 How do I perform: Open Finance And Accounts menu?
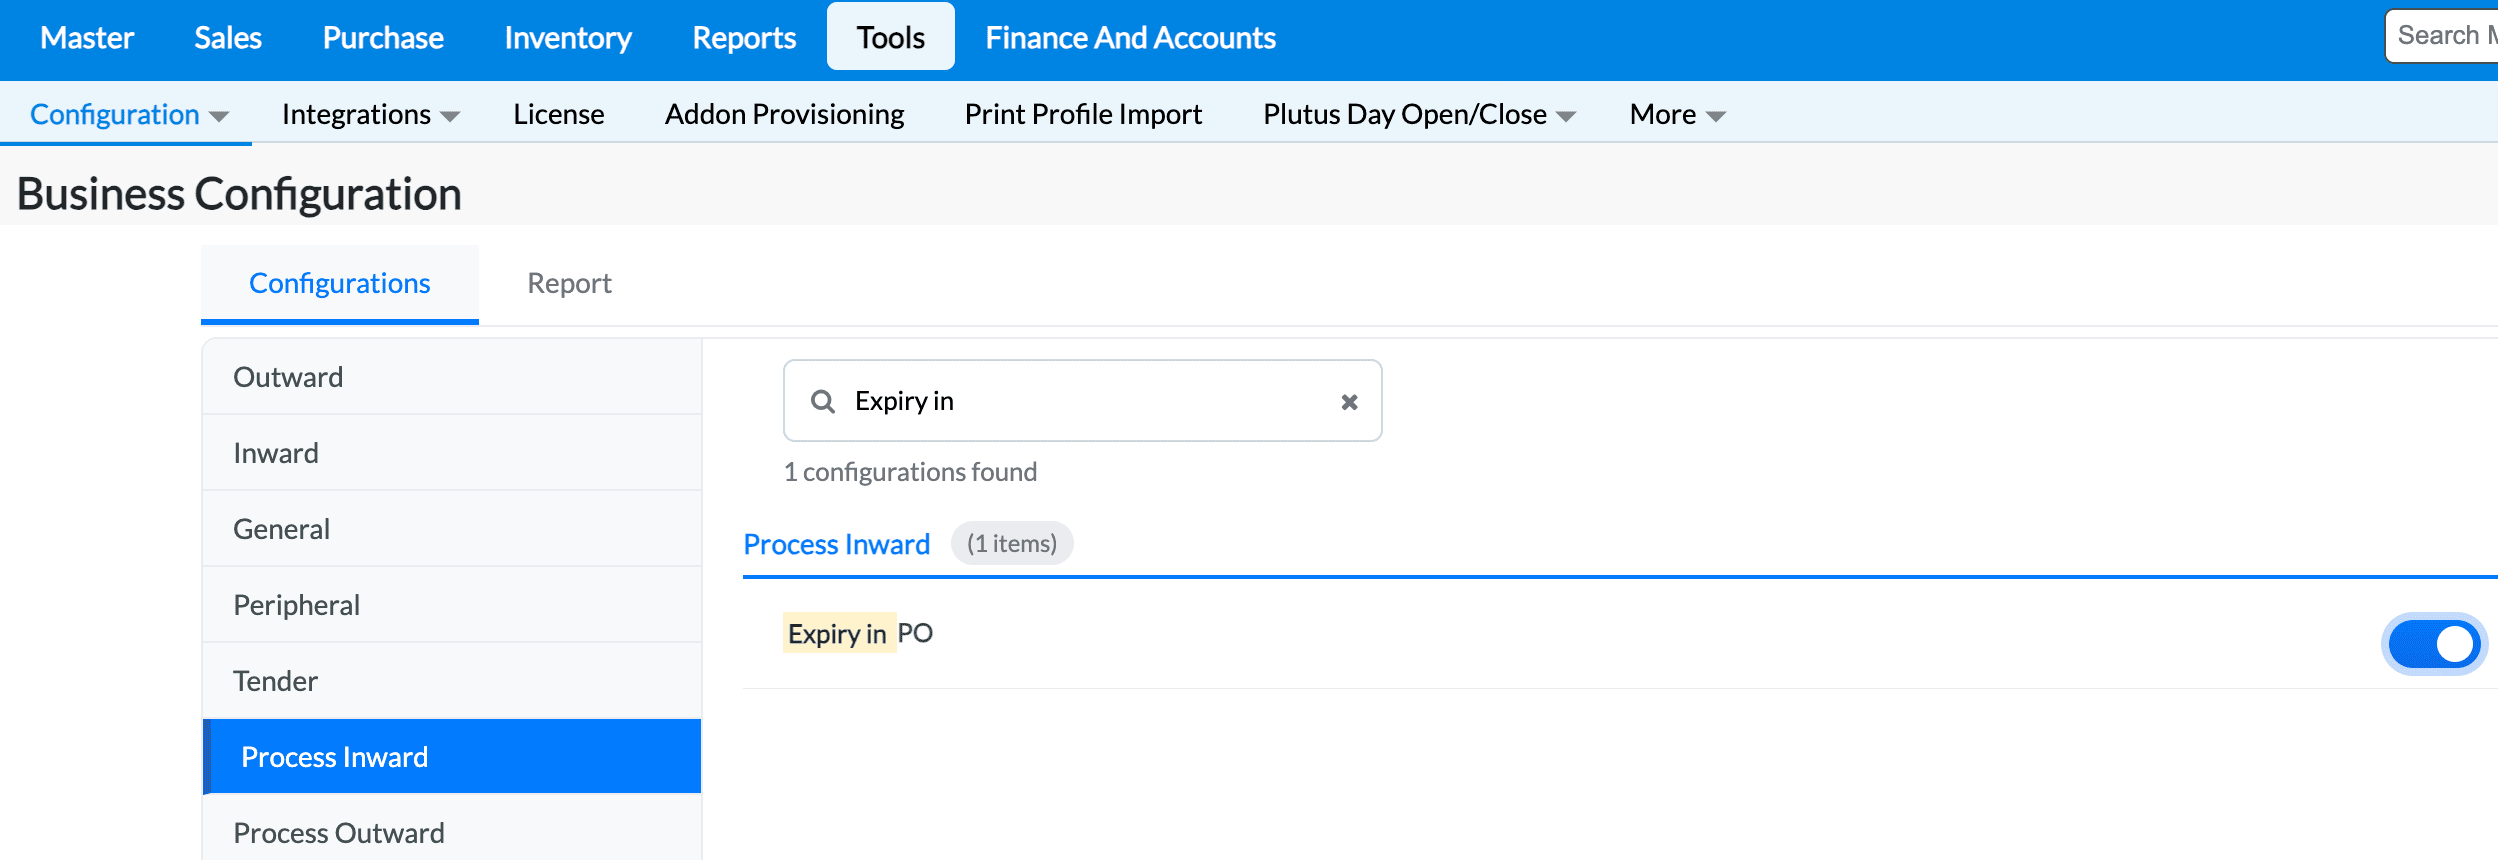point(1130,38)
